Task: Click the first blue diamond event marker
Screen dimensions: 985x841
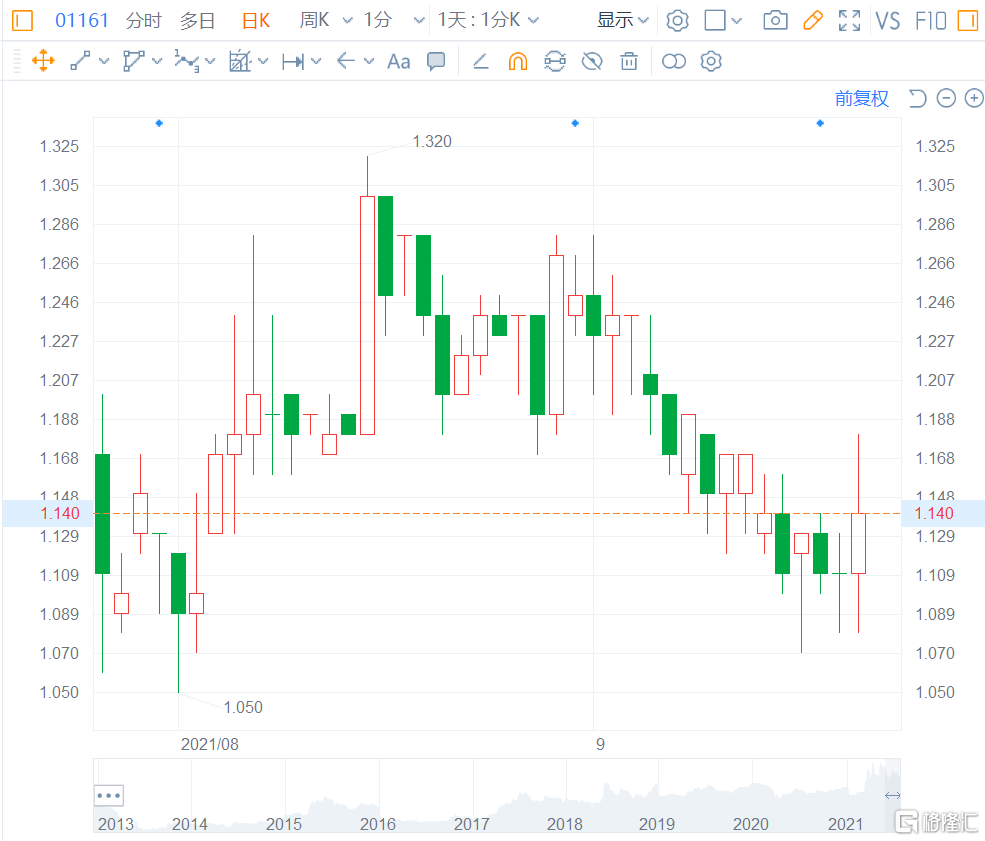Action: pyautogui.click(x=160, y=123)
